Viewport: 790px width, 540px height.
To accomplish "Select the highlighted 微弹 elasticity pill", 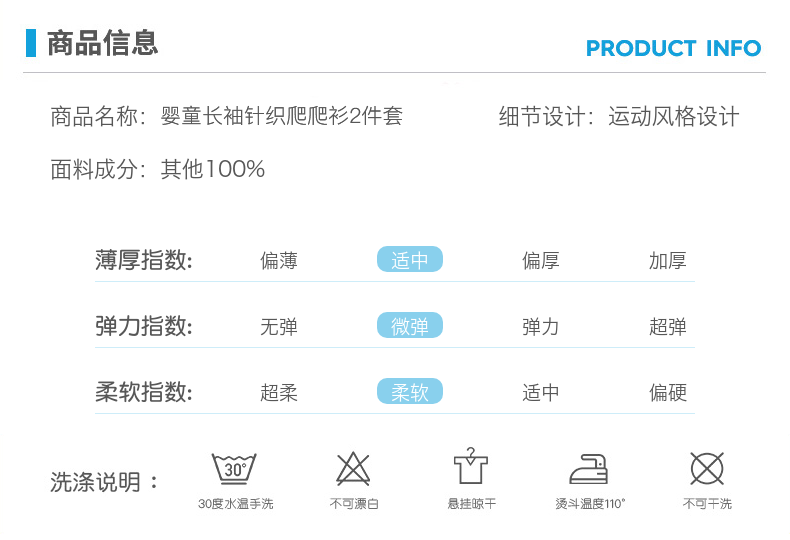I will [410, 325].
